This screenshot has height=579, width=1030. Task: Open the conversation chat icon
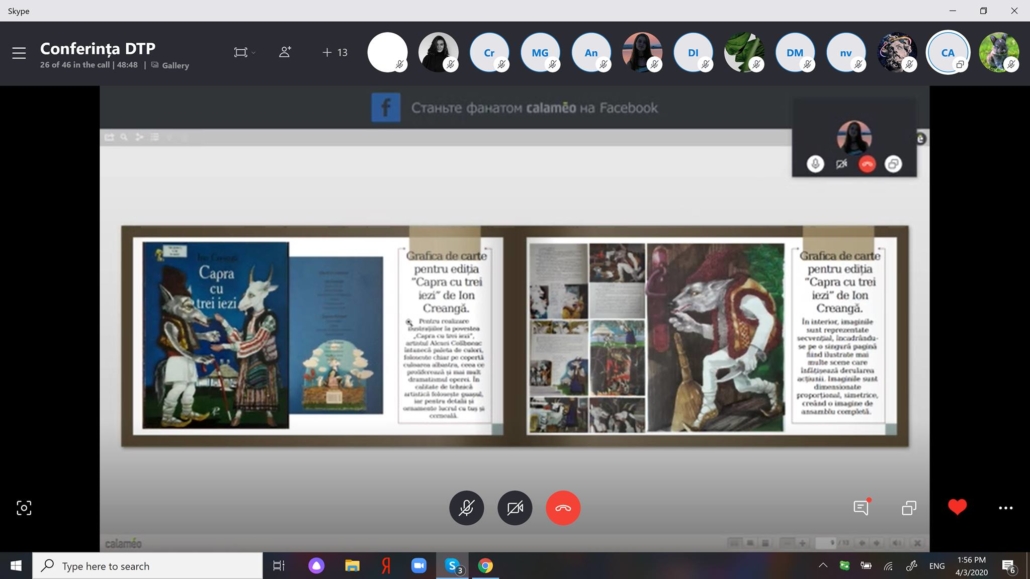(861, 508)
